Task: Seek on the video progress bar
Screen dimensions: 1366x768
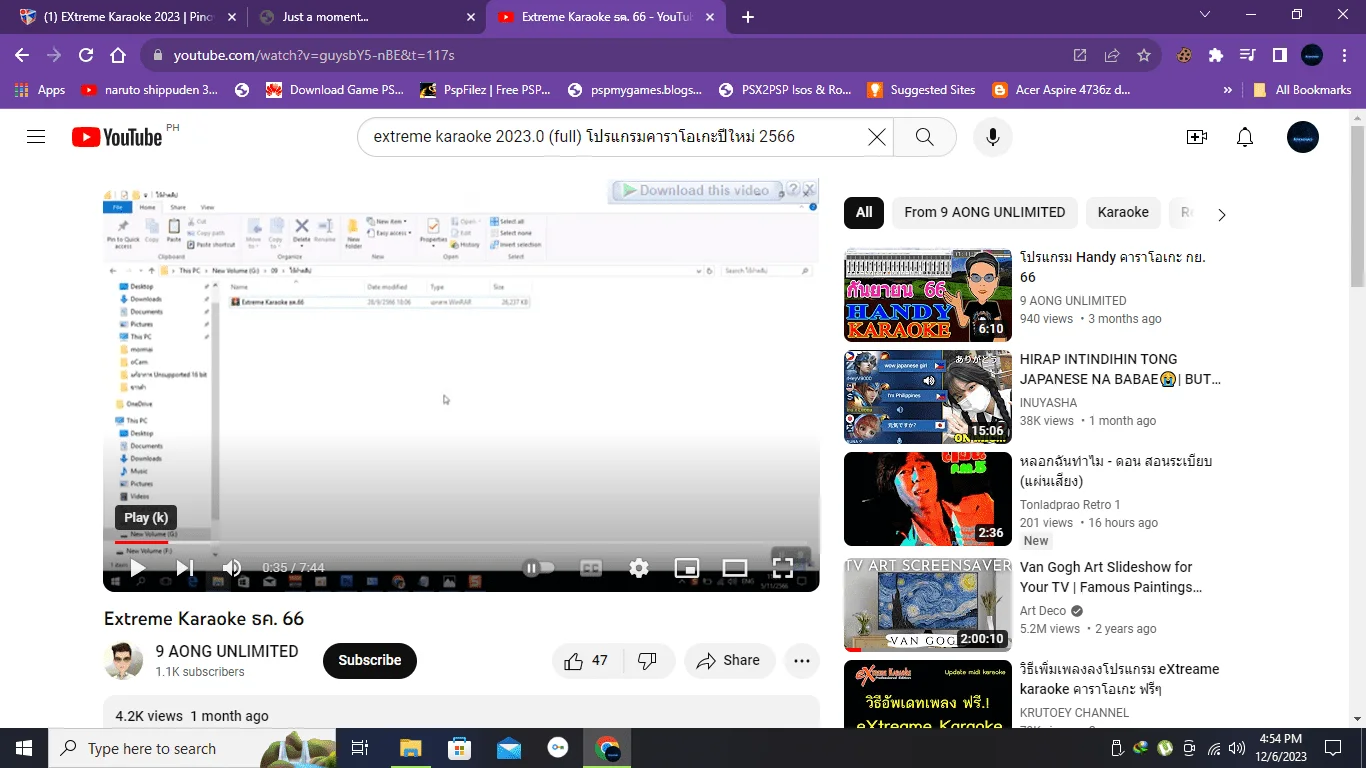Action: click(461, 543)
